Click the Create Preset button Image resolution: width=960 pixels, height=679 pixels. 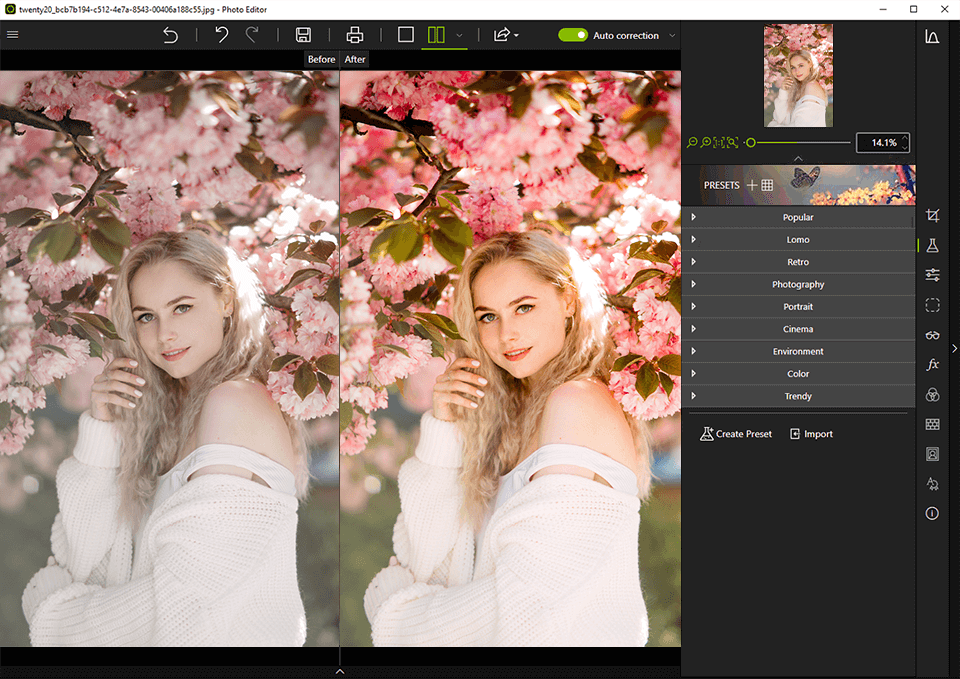click(x=736, y=434)
